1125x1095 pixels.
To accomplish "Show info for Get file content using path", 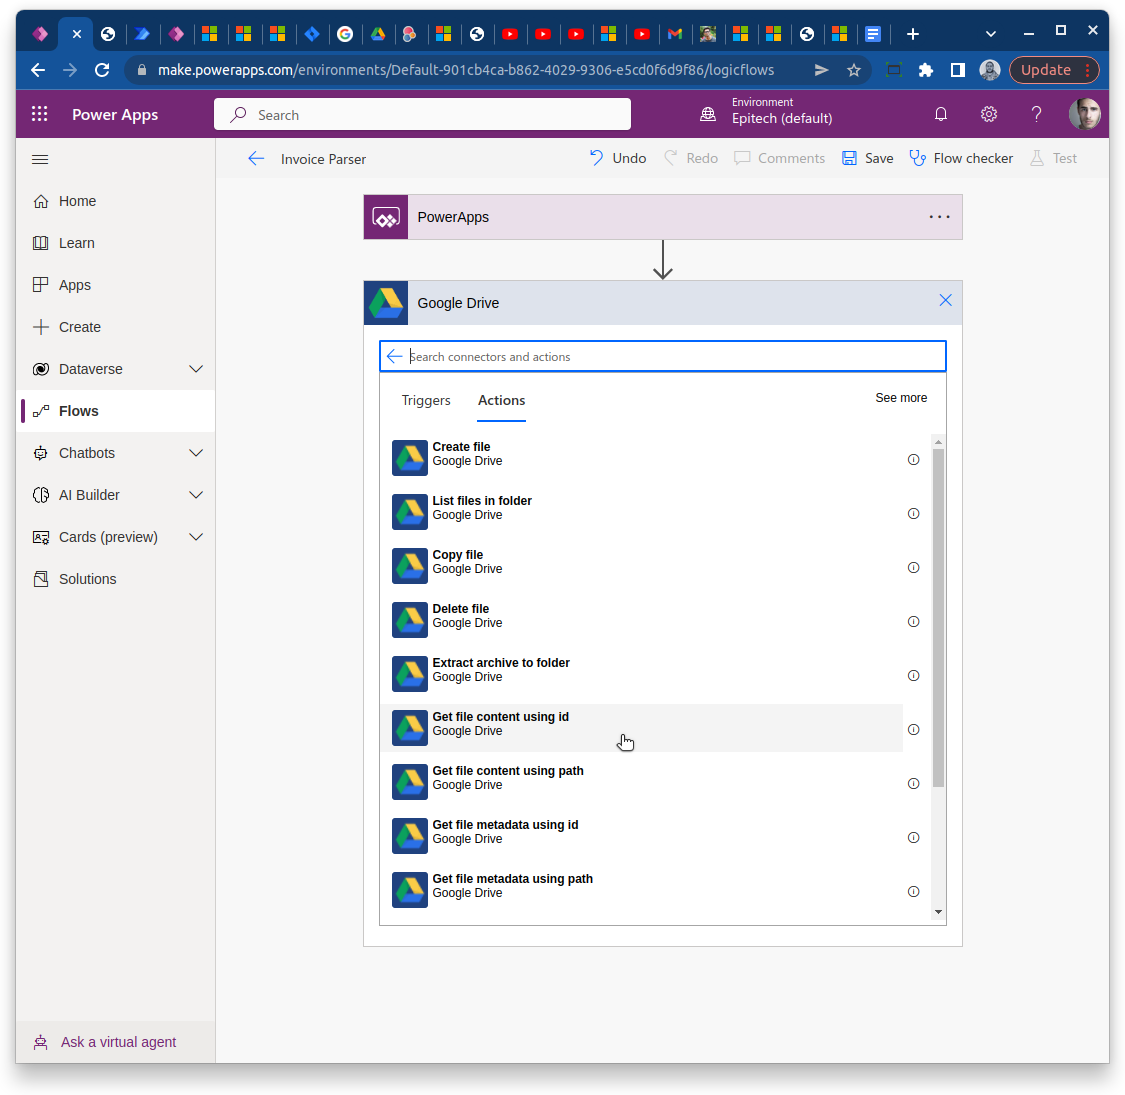I will (913, 784).
